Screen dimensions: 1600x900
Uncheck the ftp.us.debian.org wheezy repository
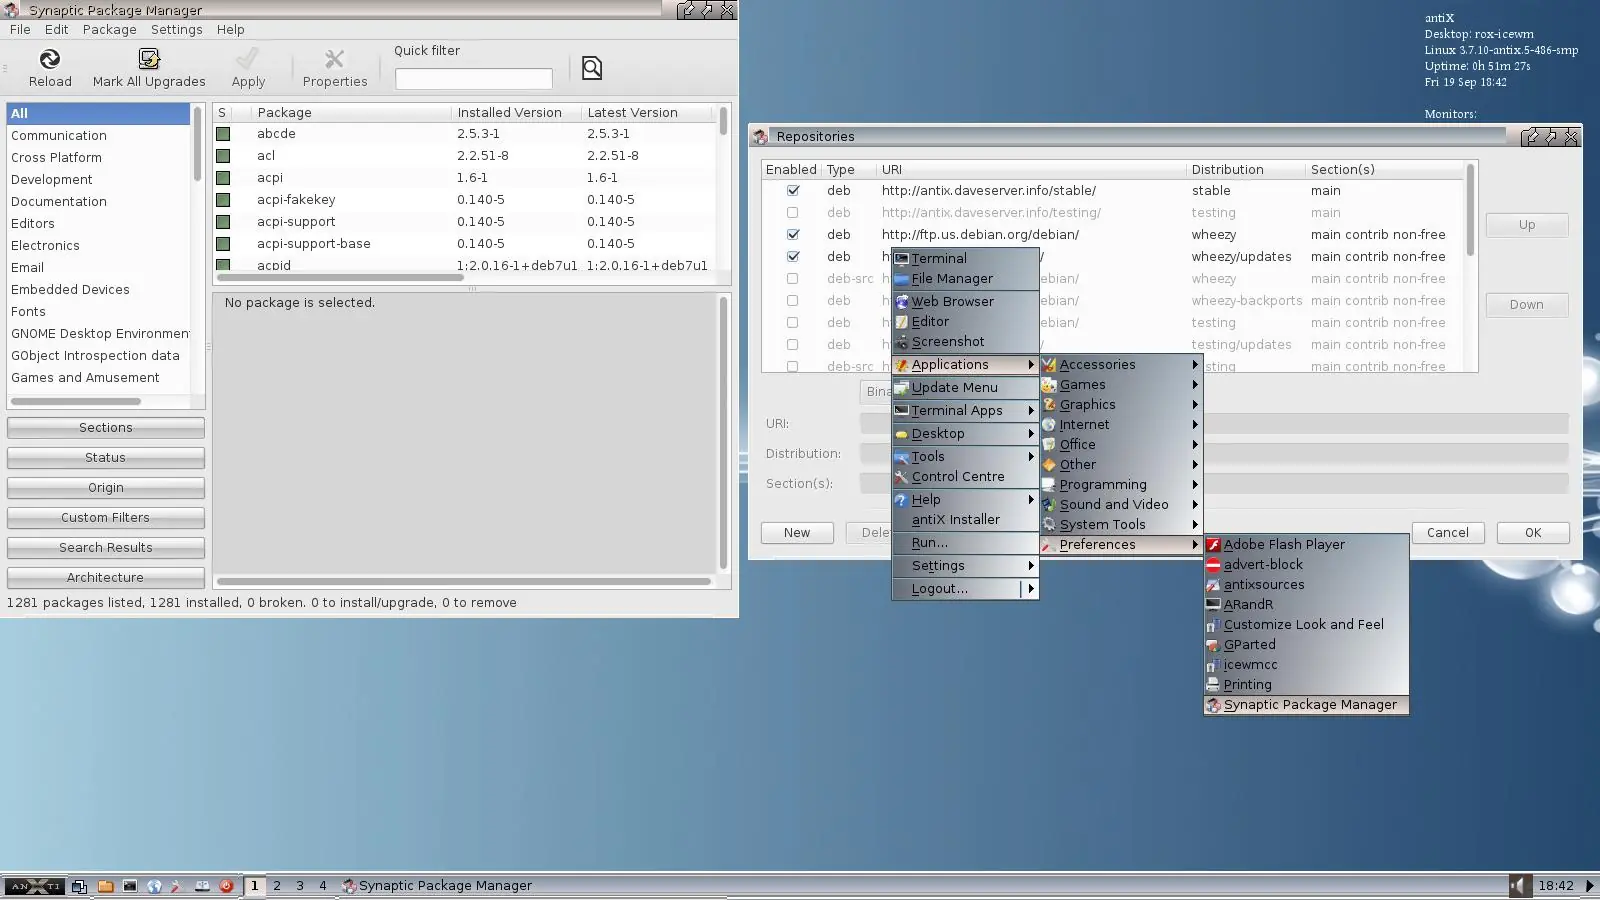click(x=793, y=235)
